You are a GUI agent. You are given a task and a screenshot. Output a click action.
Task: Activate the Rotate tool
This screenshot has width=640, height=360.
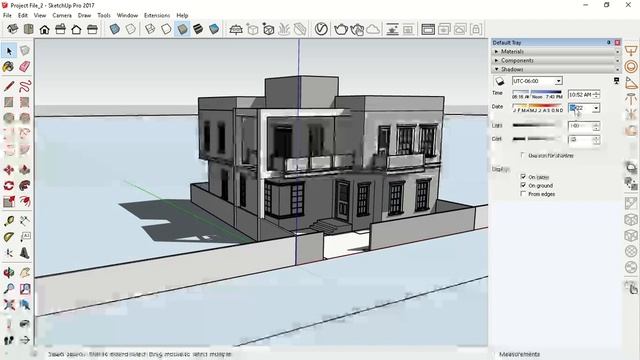[9, 186]
